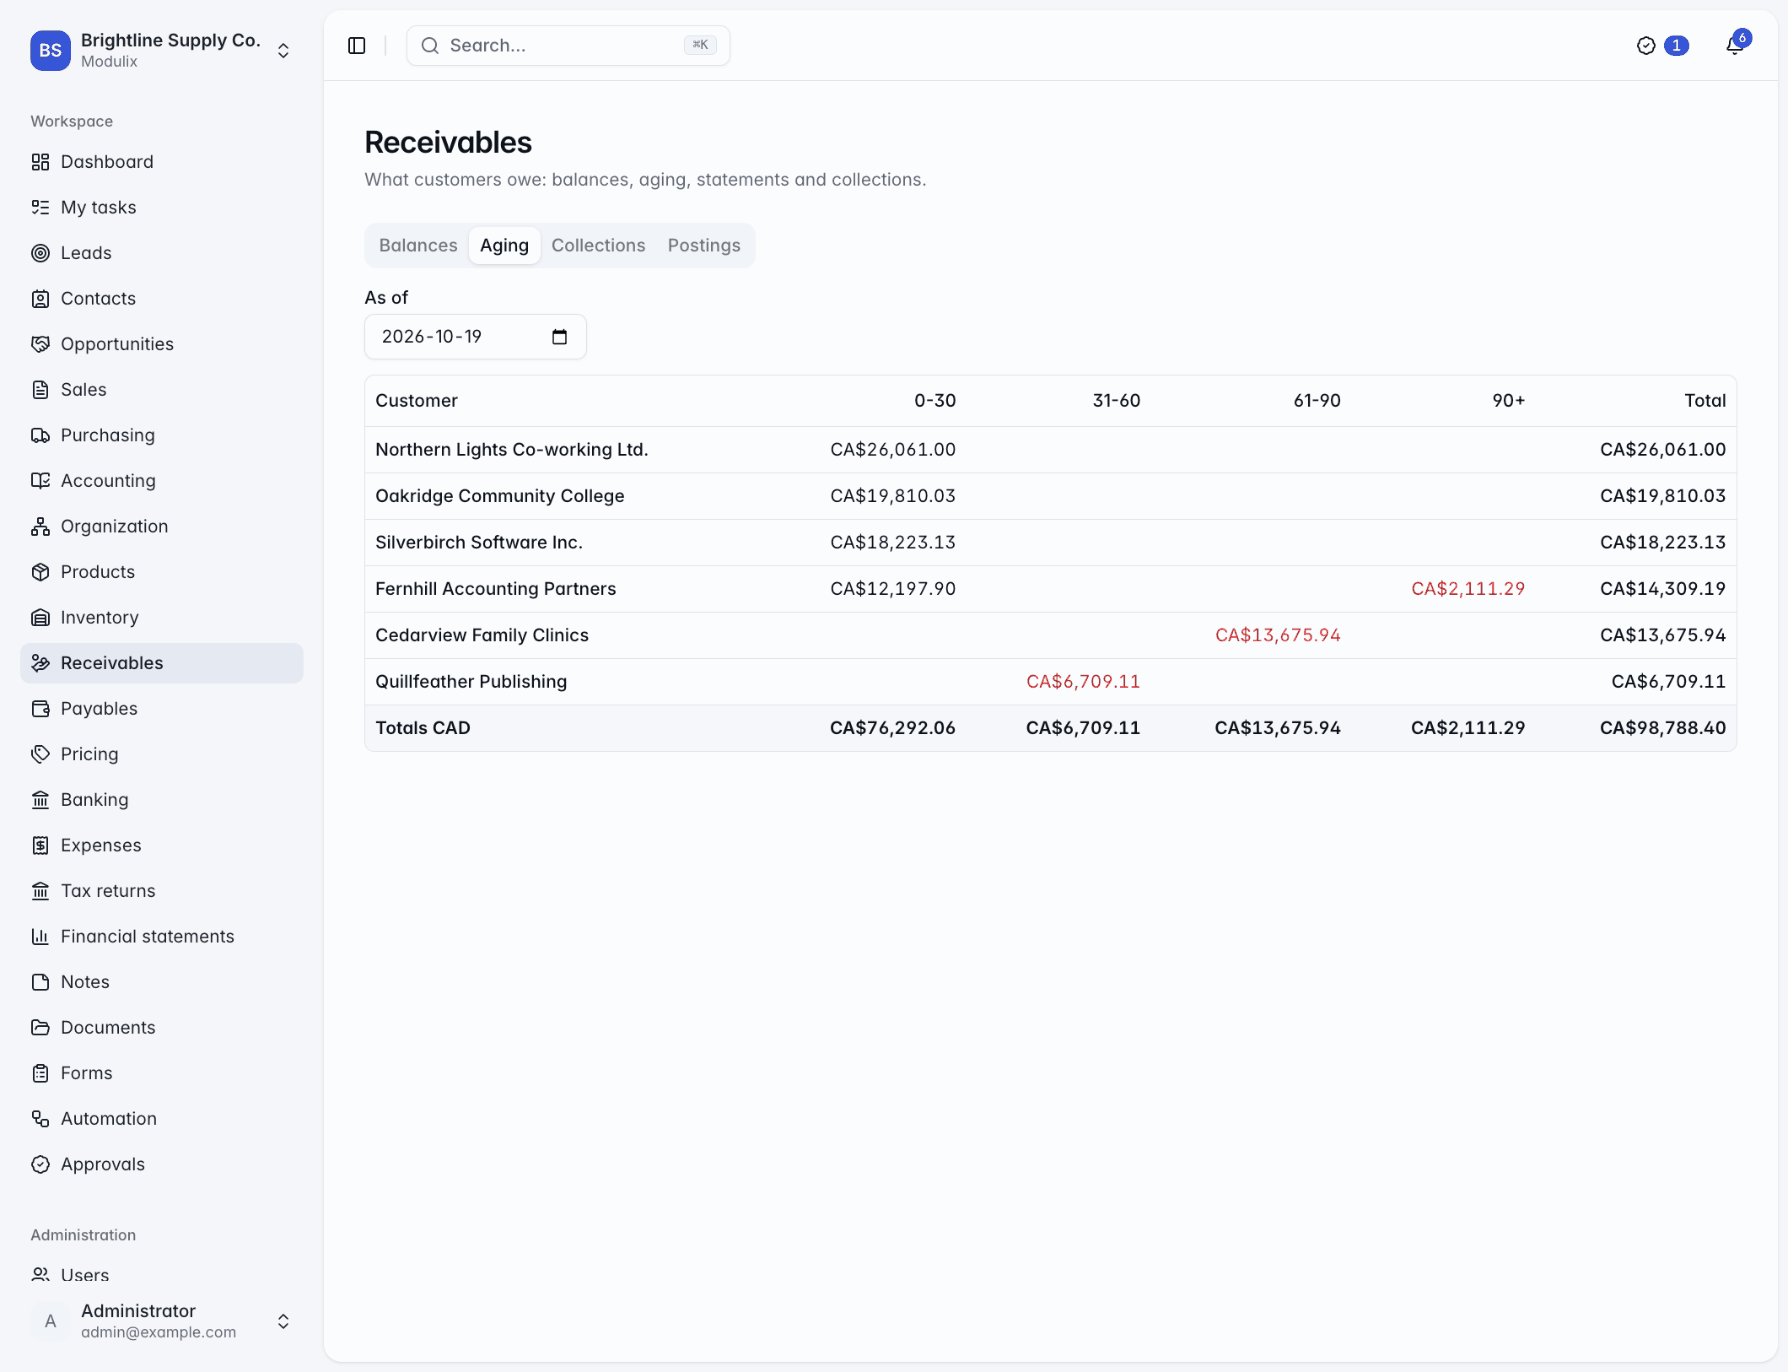Click Quillfeather Publishing CA$6,709.11 31-60 amount

tap(1083, 682)
